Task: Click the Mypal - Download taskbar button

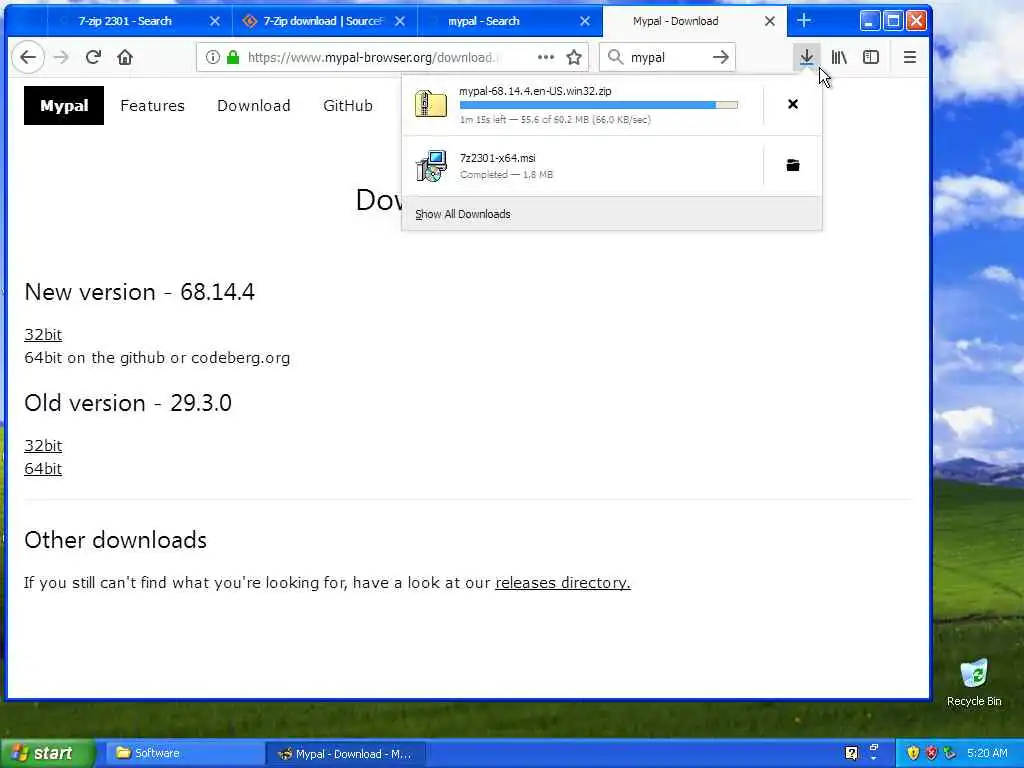Action: click(346, 754)
